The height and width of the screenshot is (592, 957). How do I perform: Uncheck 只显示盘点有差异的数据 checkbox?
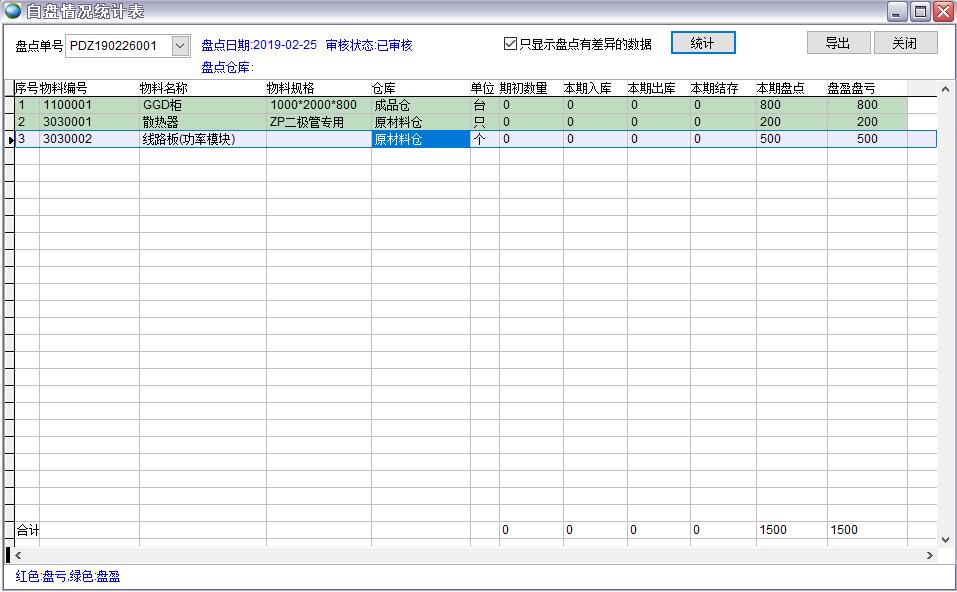point(510,44)
